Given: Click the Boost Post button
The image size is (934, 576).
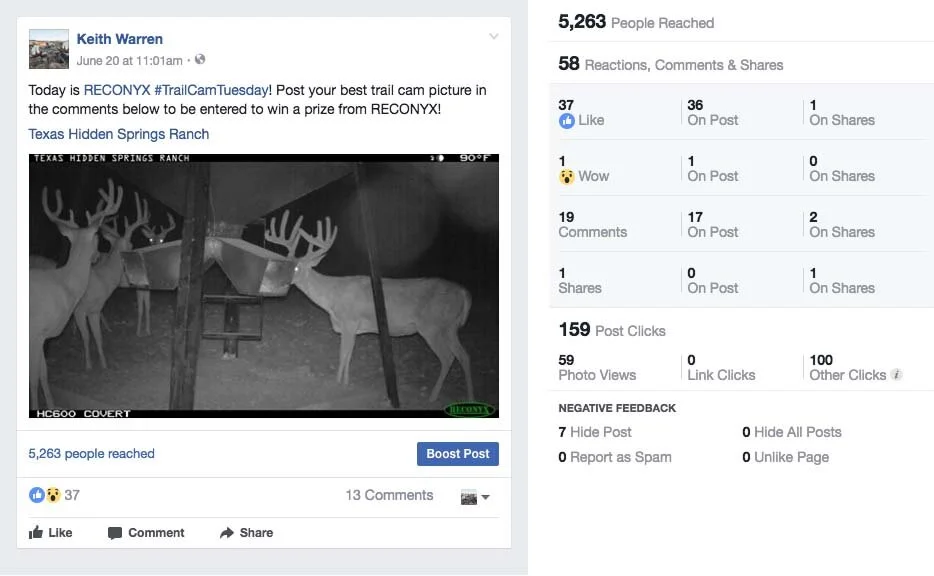Looking at the screenshot, I should [457, 454].
